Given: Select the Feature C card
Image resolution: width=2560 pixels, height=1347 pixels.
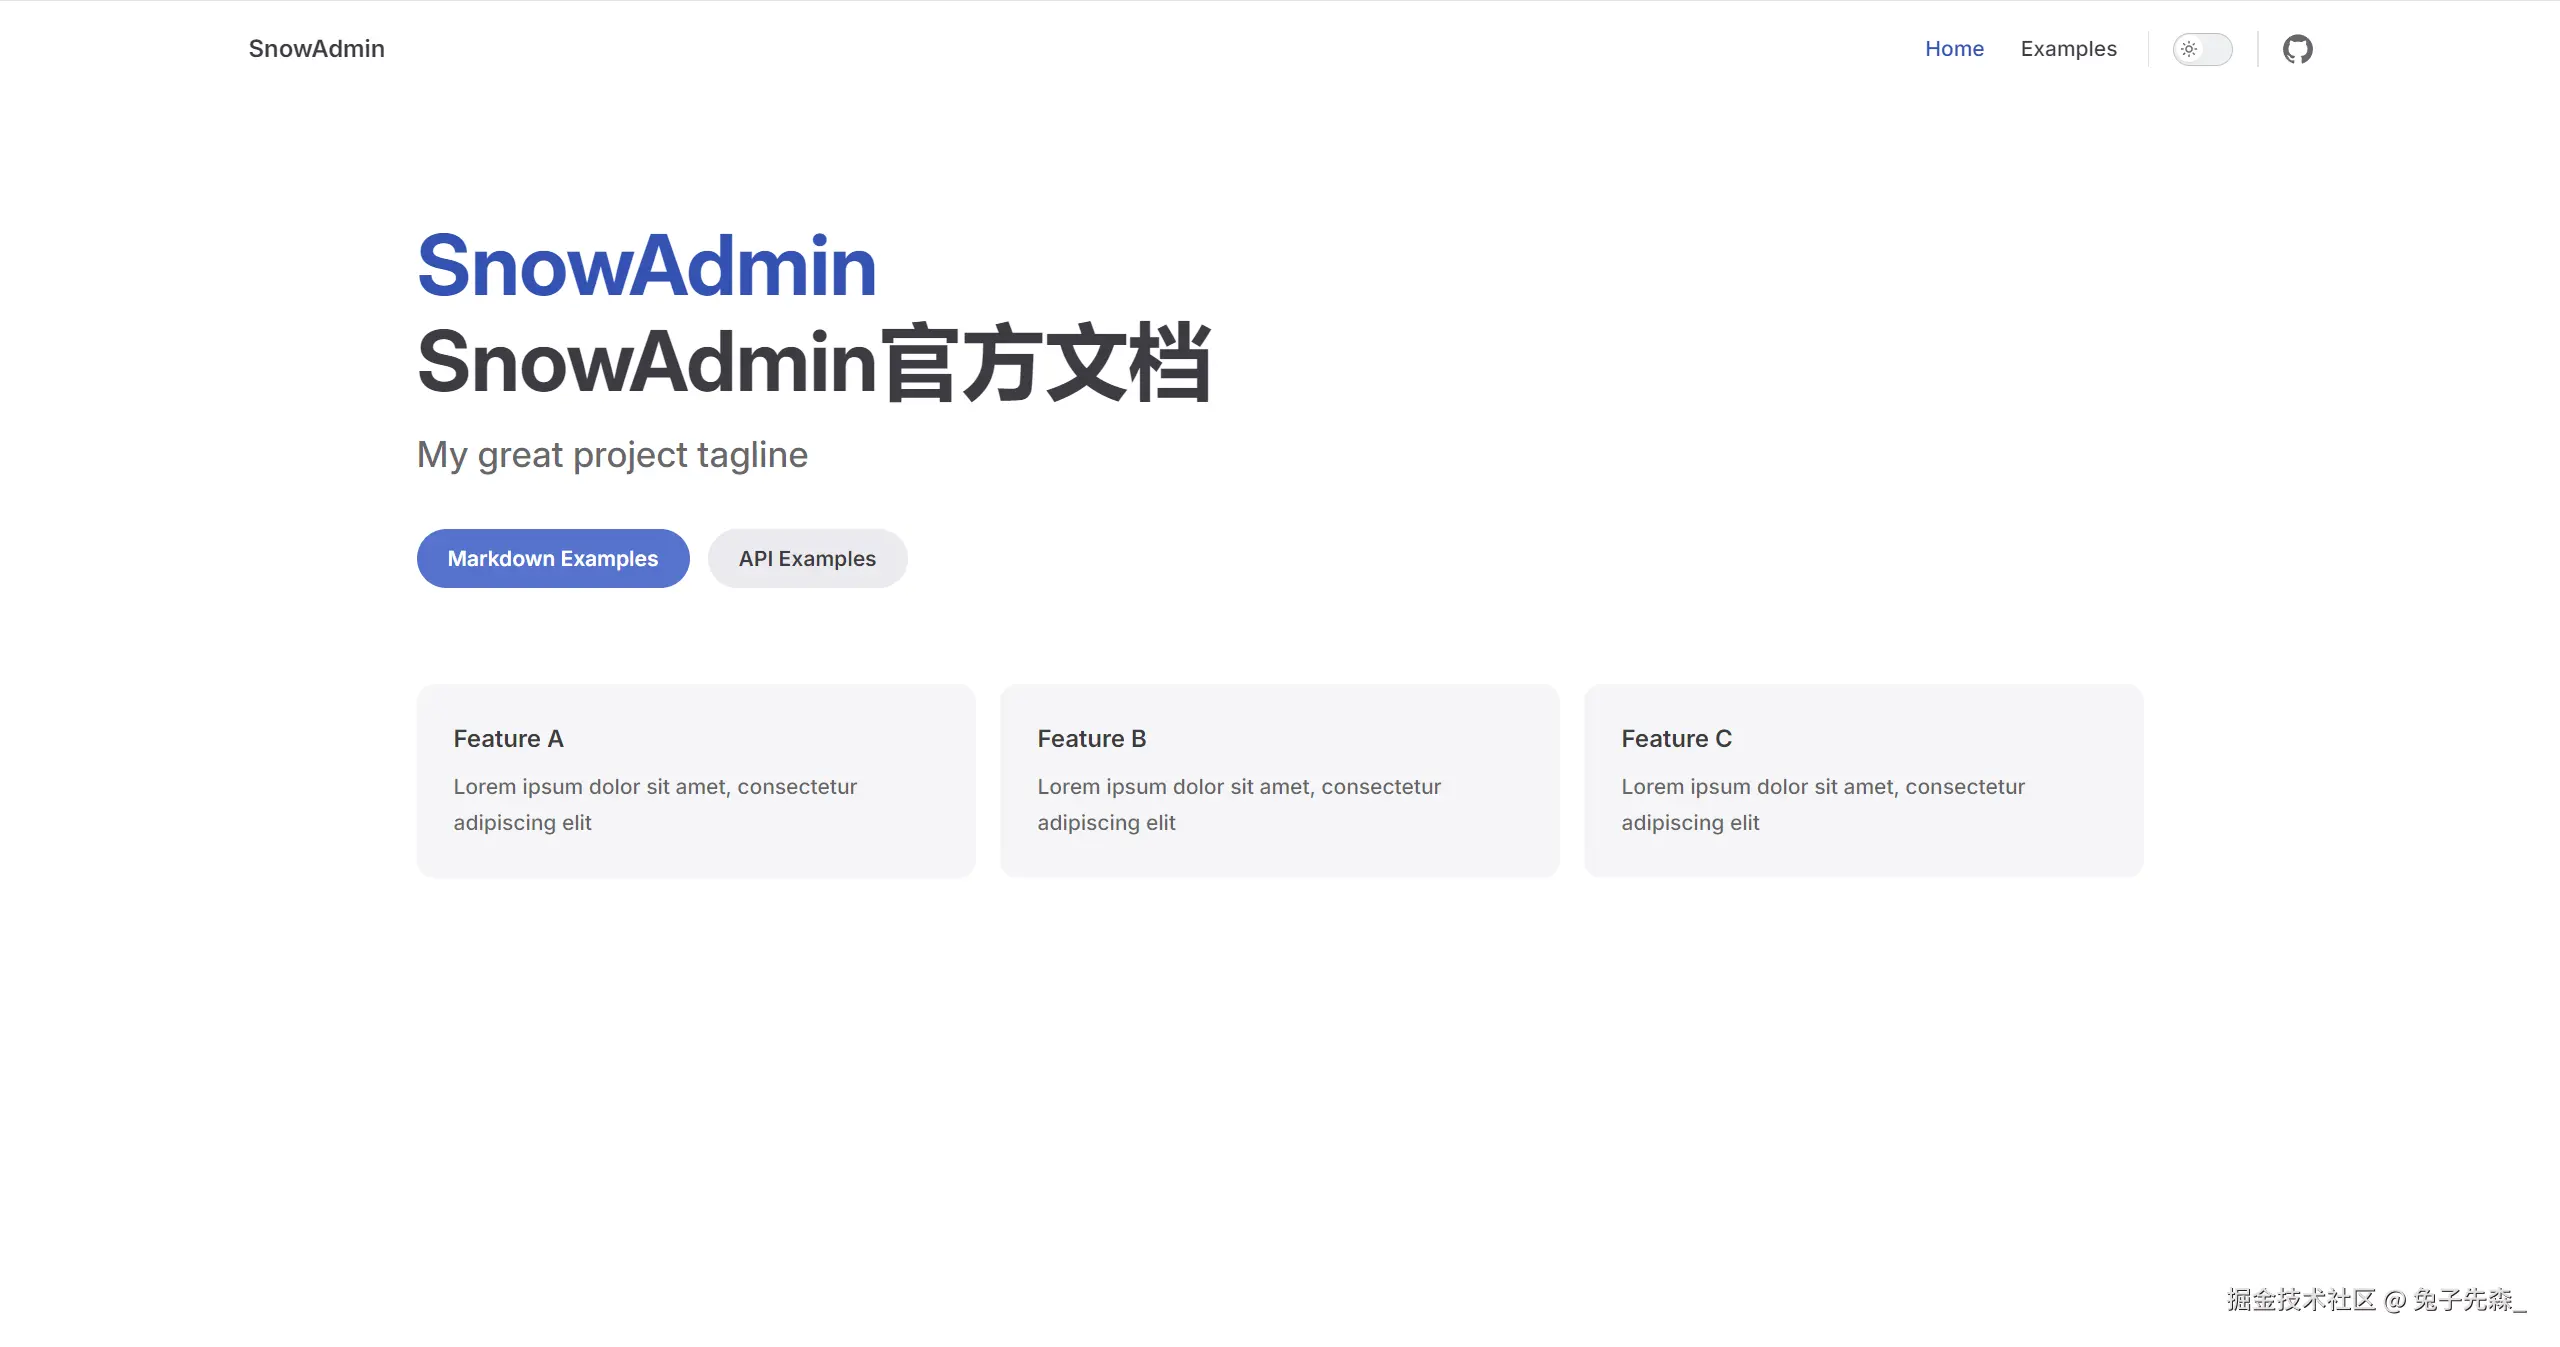Looking at the screenshot, I should 1864,781.
